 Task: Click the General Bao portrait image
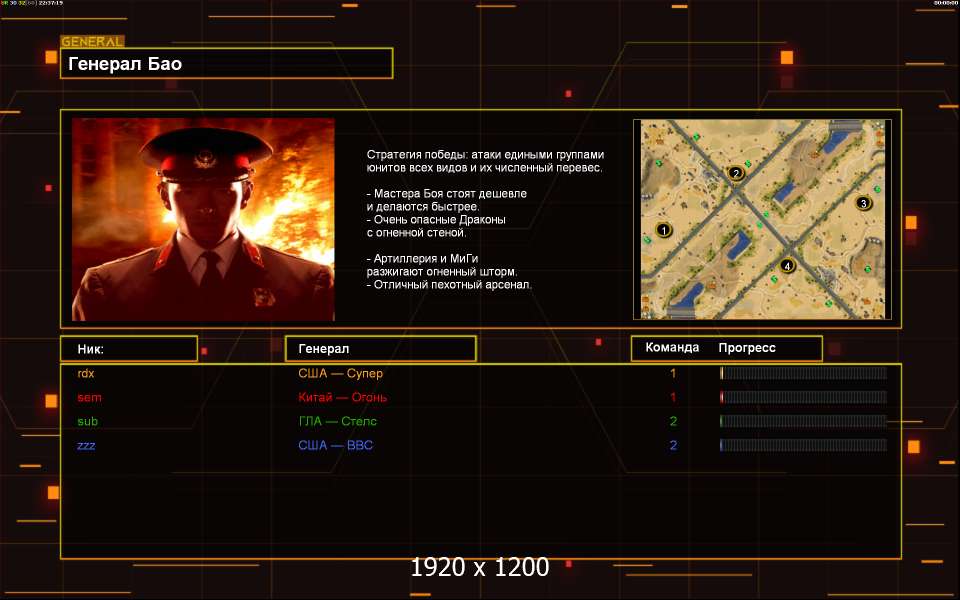click(203, 219)
